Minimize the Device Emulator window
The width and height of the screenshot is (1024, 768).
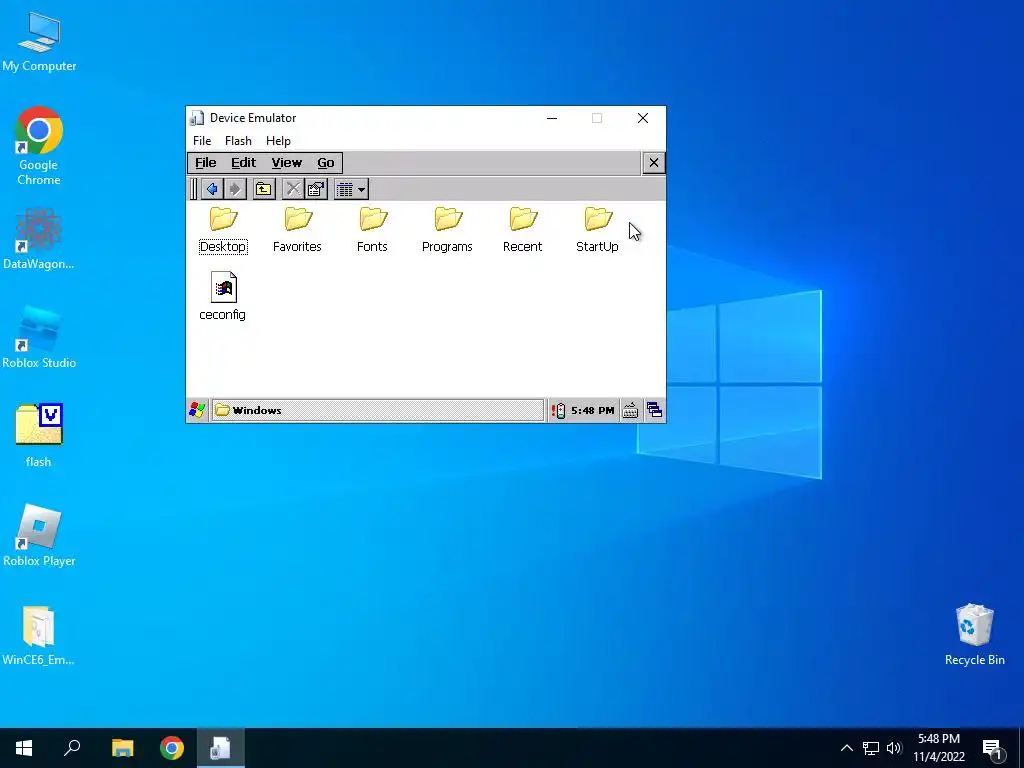[x=552, y=118]
